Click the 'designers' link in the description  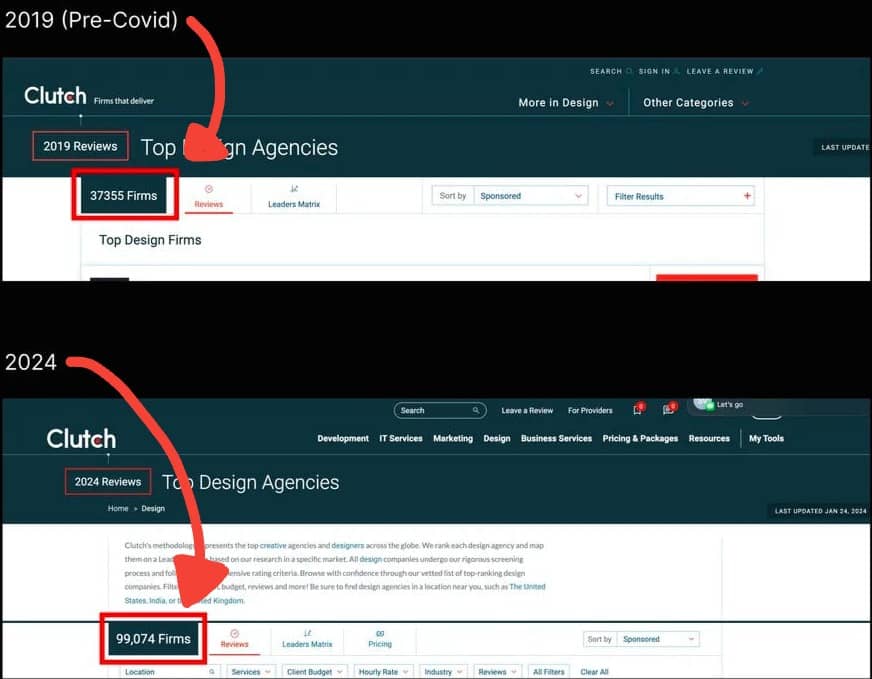pyautogui.click(x=348, y=546)
